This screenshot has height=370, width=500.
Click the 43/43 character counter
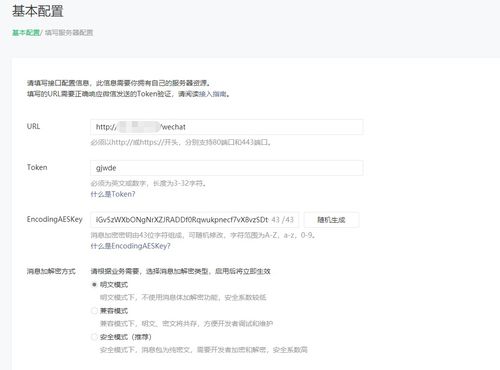[283, 220]
